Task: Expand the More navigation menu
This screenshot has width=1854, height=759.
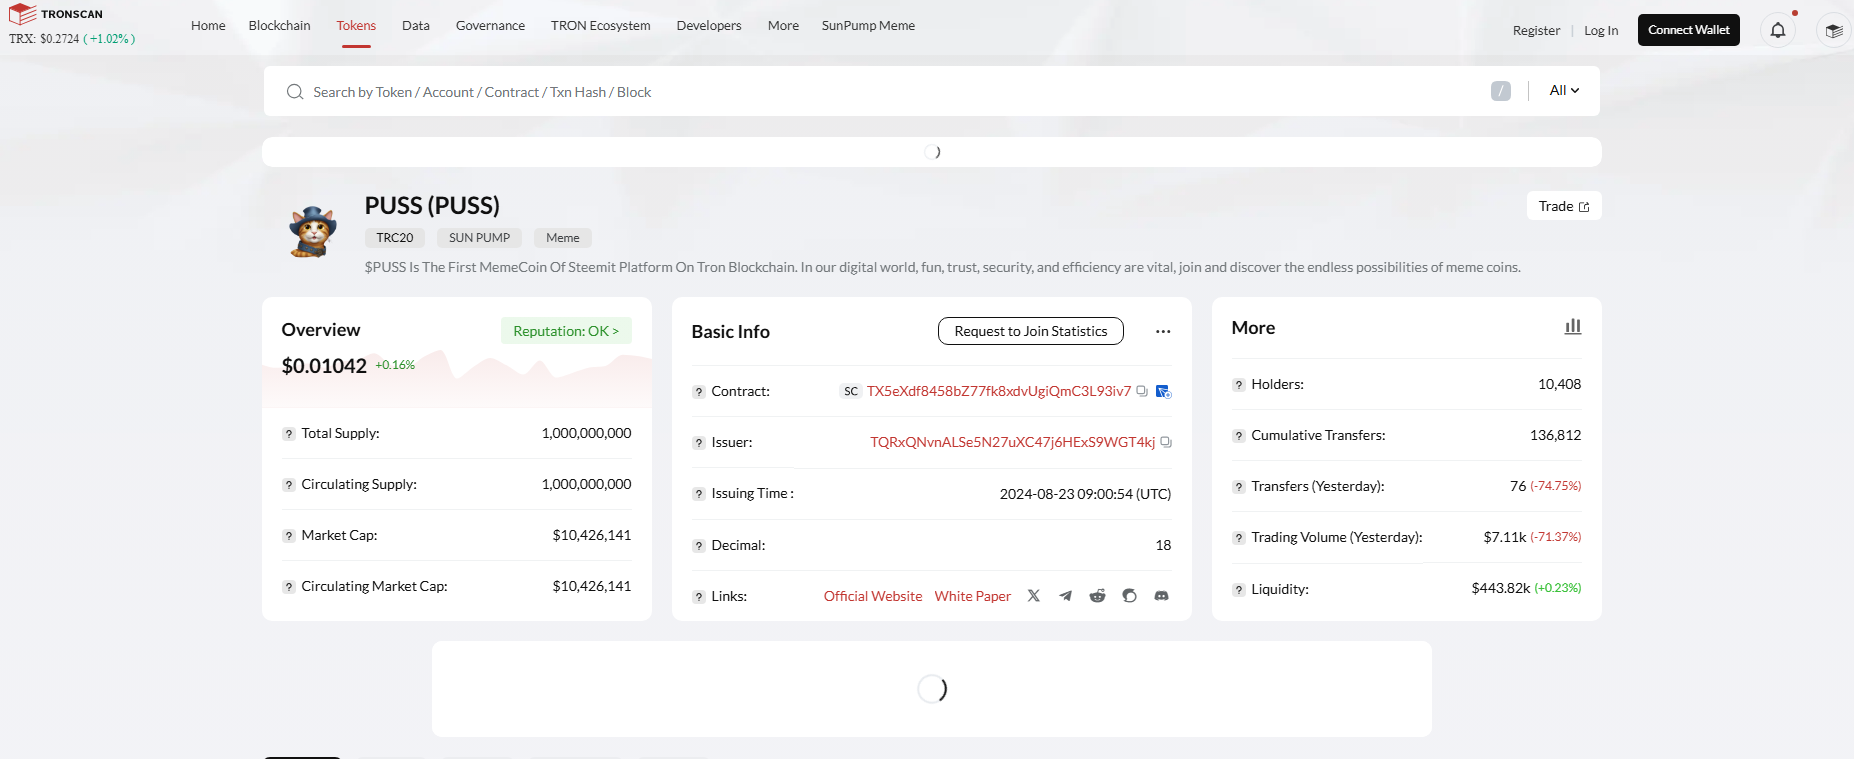Action: pos(783,25)
